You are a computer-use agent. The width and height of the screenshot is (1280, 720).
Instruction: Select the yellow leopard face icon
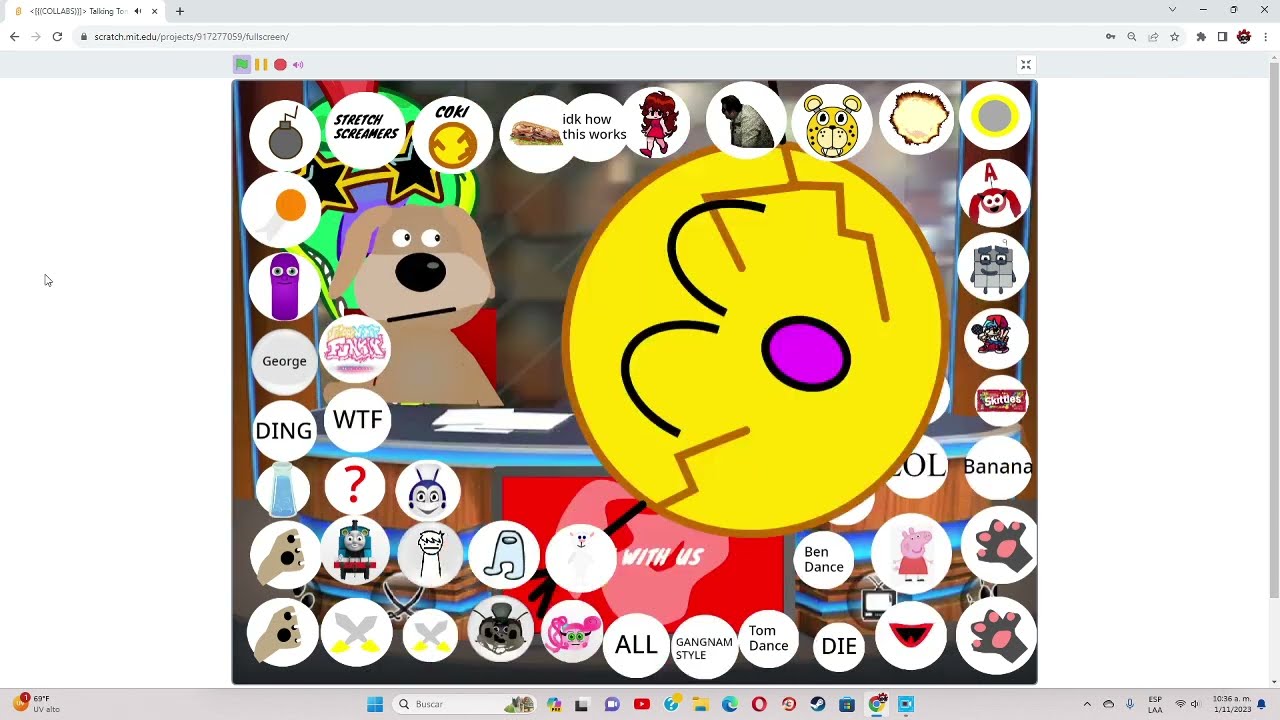click(833, 124)
